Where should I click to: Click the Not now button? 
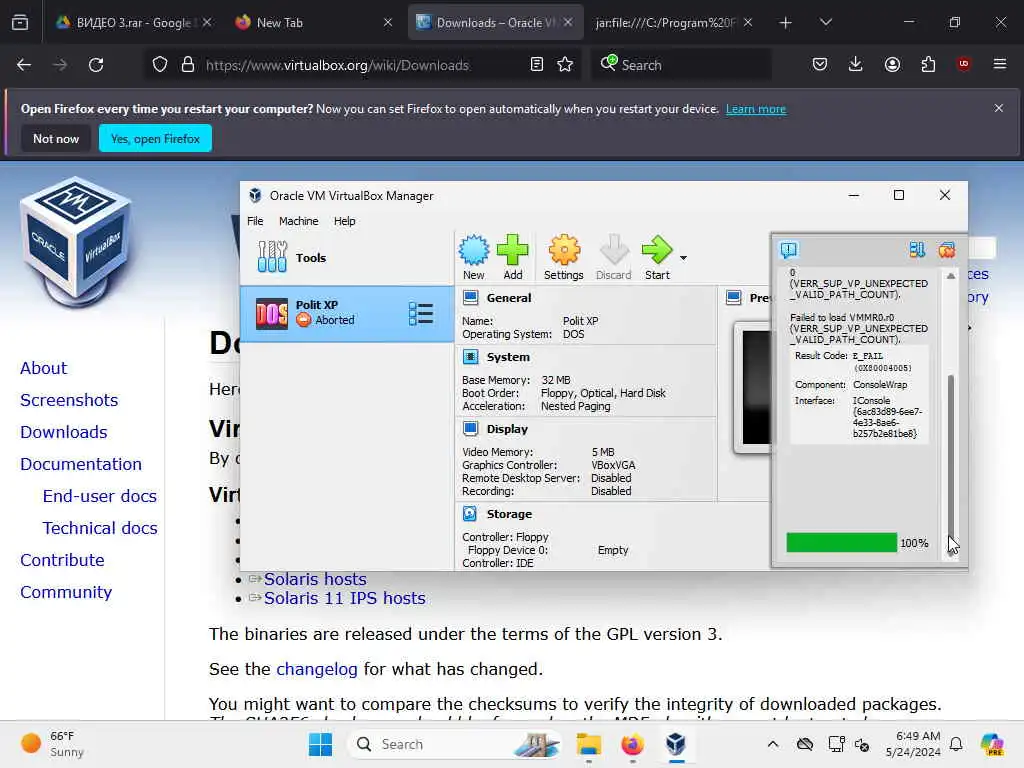click(x=56, y=138)
